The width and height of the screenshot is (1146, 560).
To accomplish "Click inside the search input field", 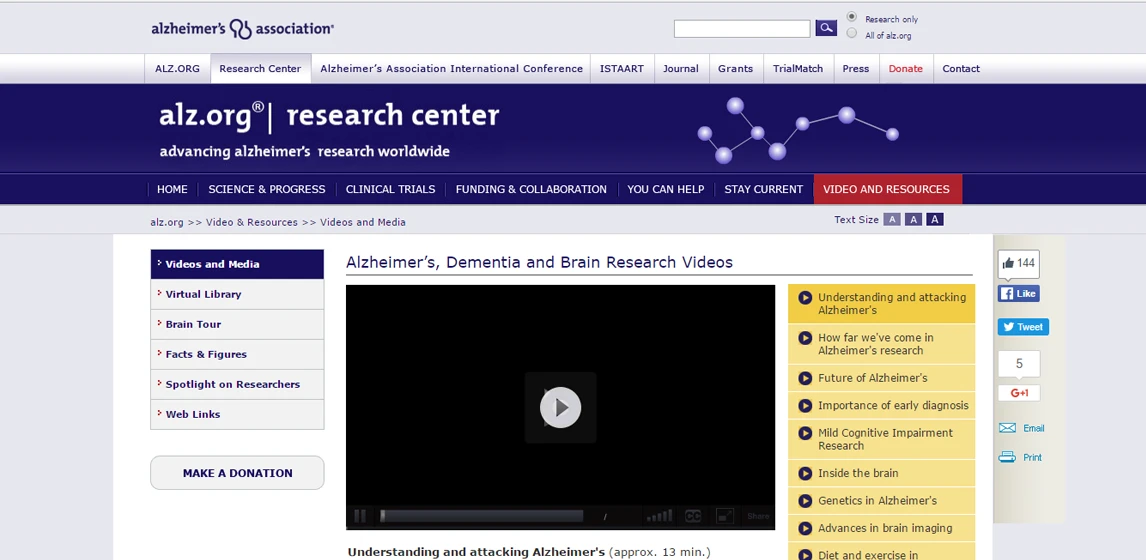I will (742, 29).
